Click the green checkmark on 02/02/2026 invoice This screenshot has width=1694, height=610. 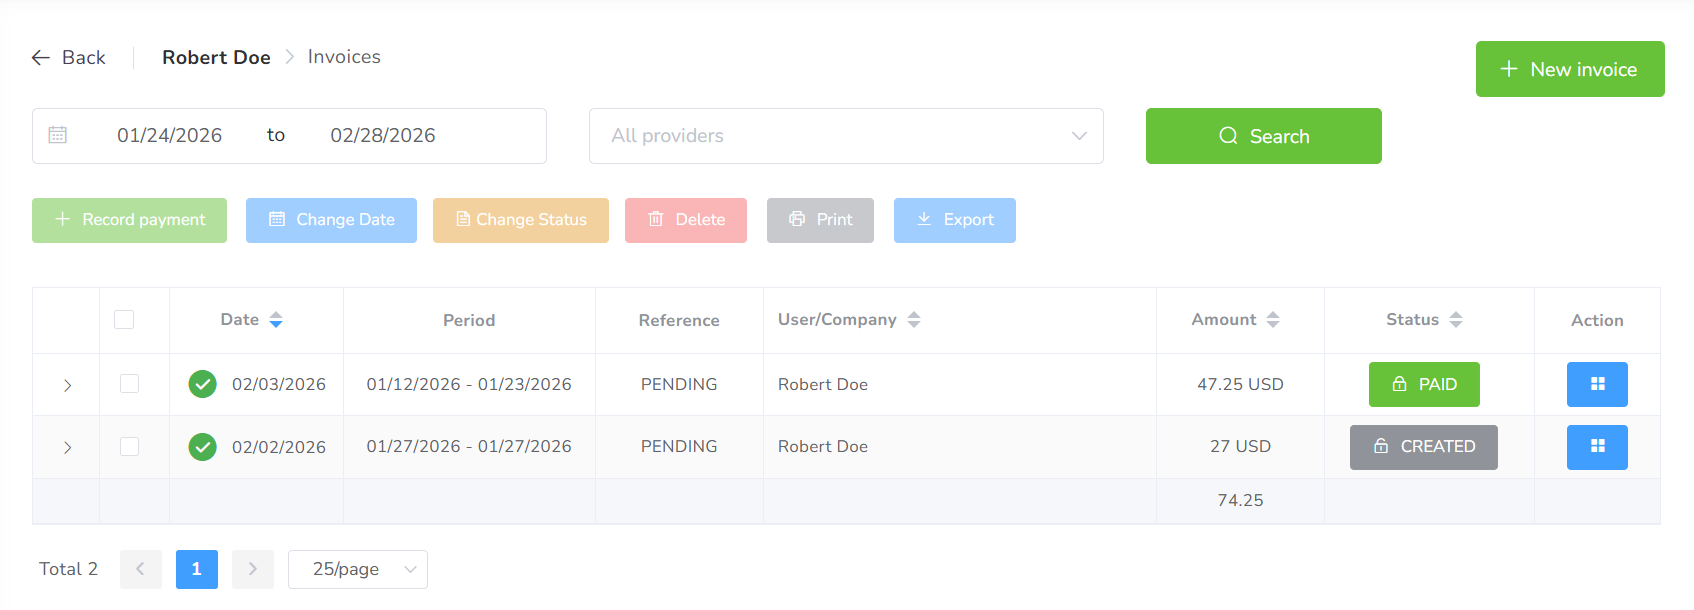[x=203, y=447]
